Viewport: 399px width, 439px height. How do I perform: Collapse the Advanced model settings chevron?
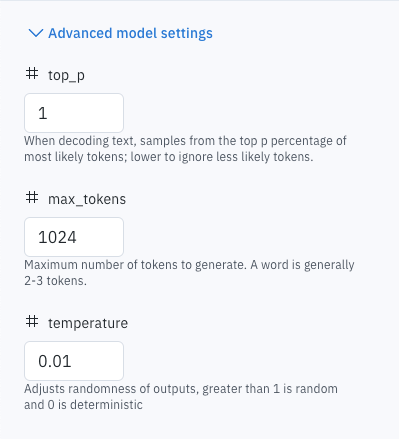tap(36, 33)
